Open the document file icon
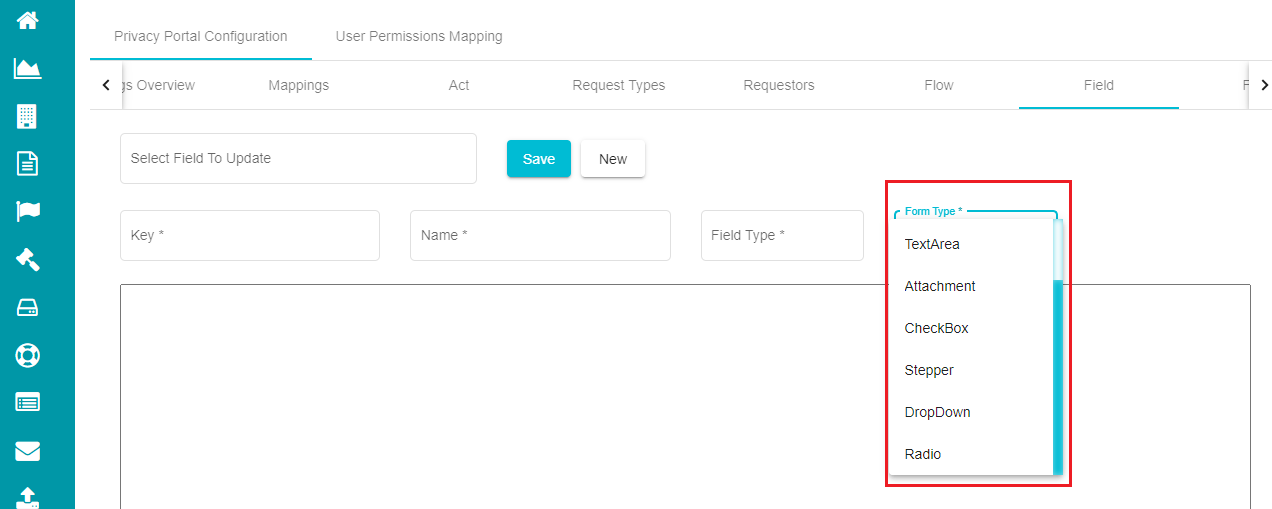 pos(27,164)
